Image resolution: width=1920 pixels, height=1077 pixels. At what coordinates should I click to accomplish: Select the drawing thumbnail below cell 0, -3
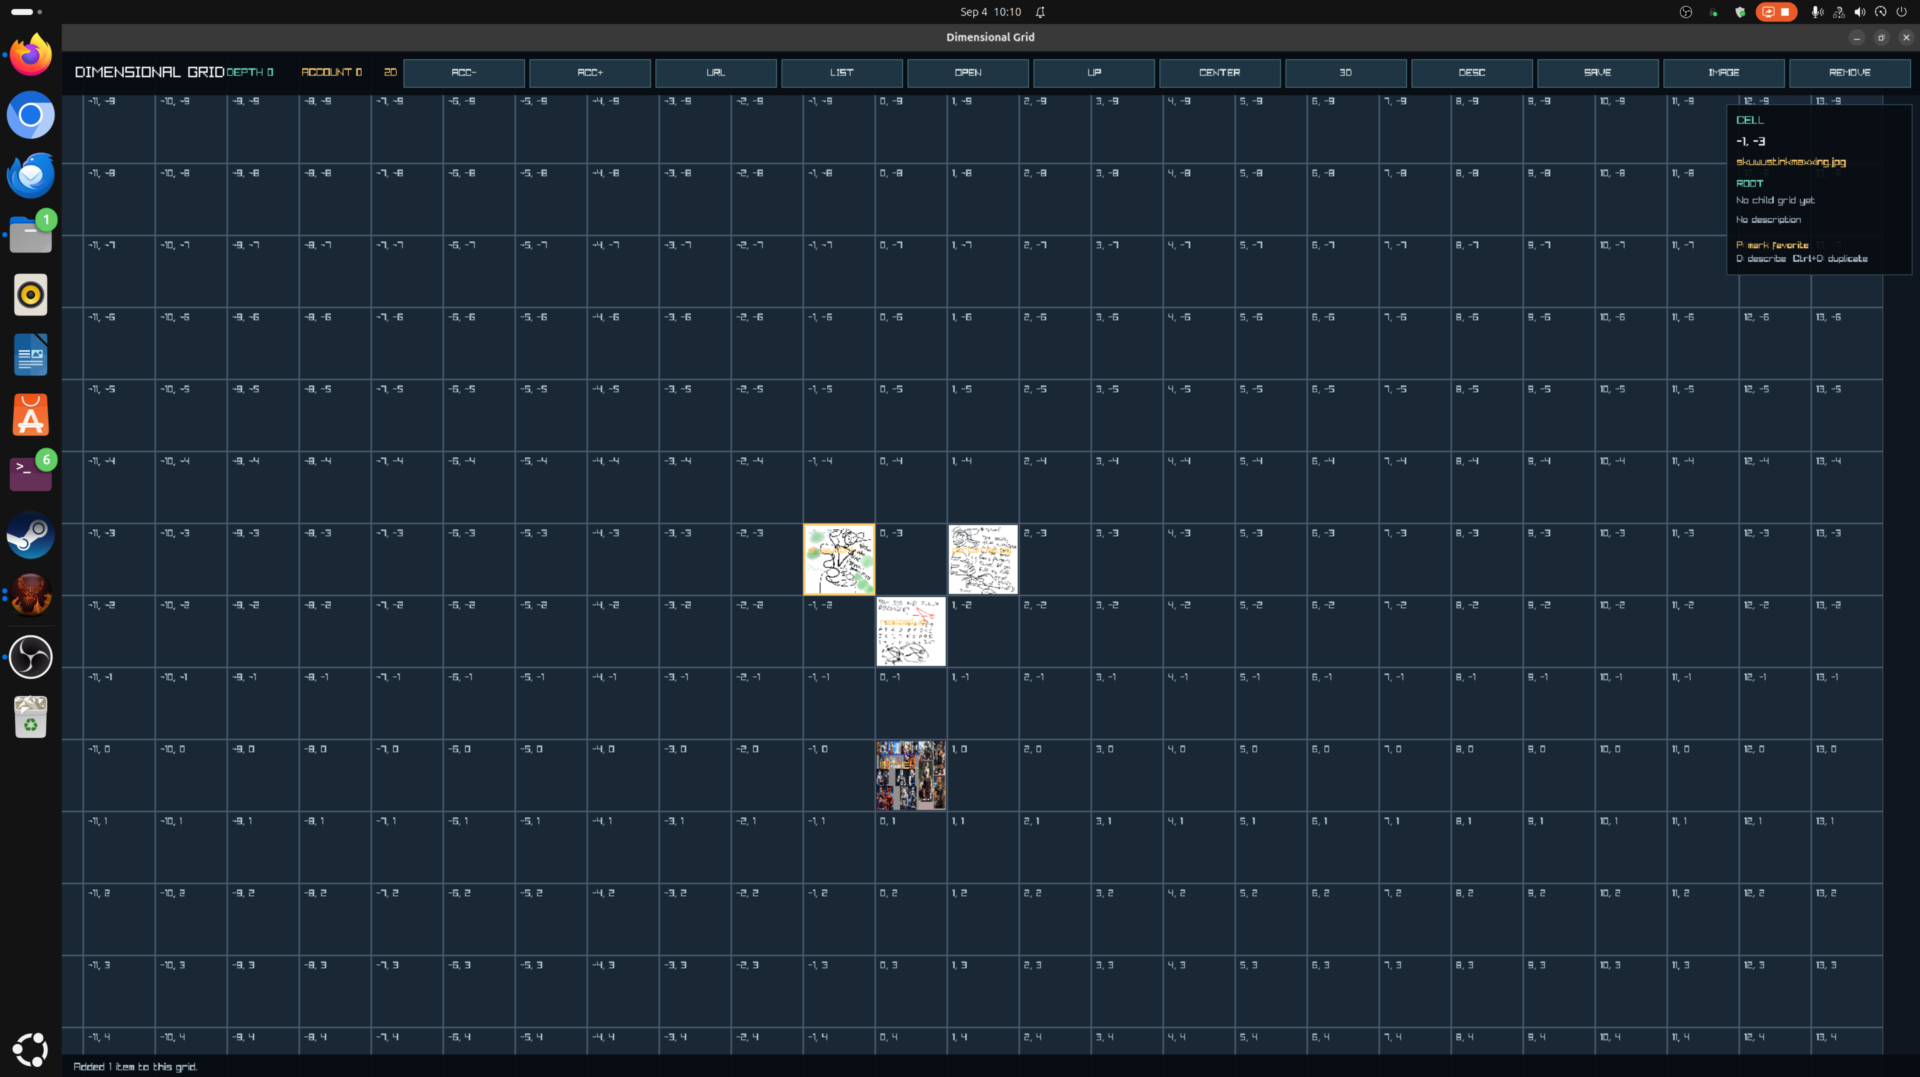(x=911, y=632)
